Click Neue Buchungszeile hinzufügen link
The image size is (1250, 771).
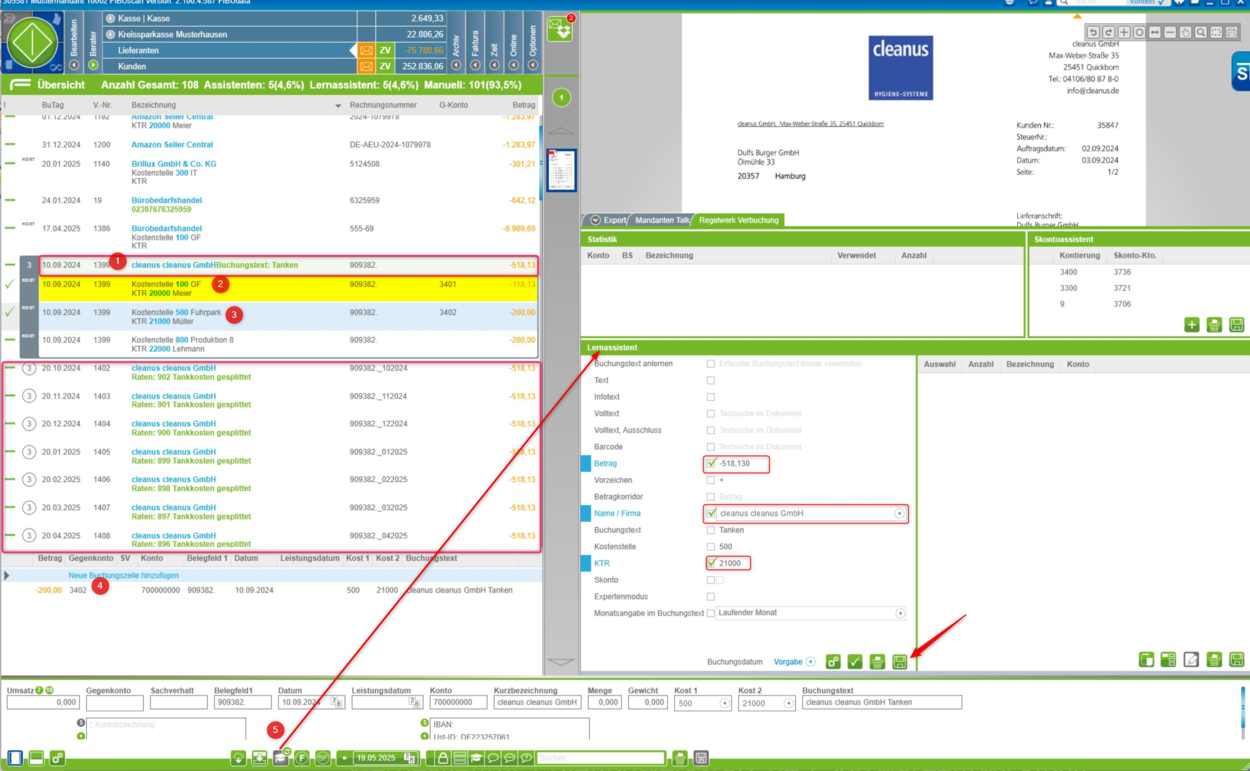point(123,576)
